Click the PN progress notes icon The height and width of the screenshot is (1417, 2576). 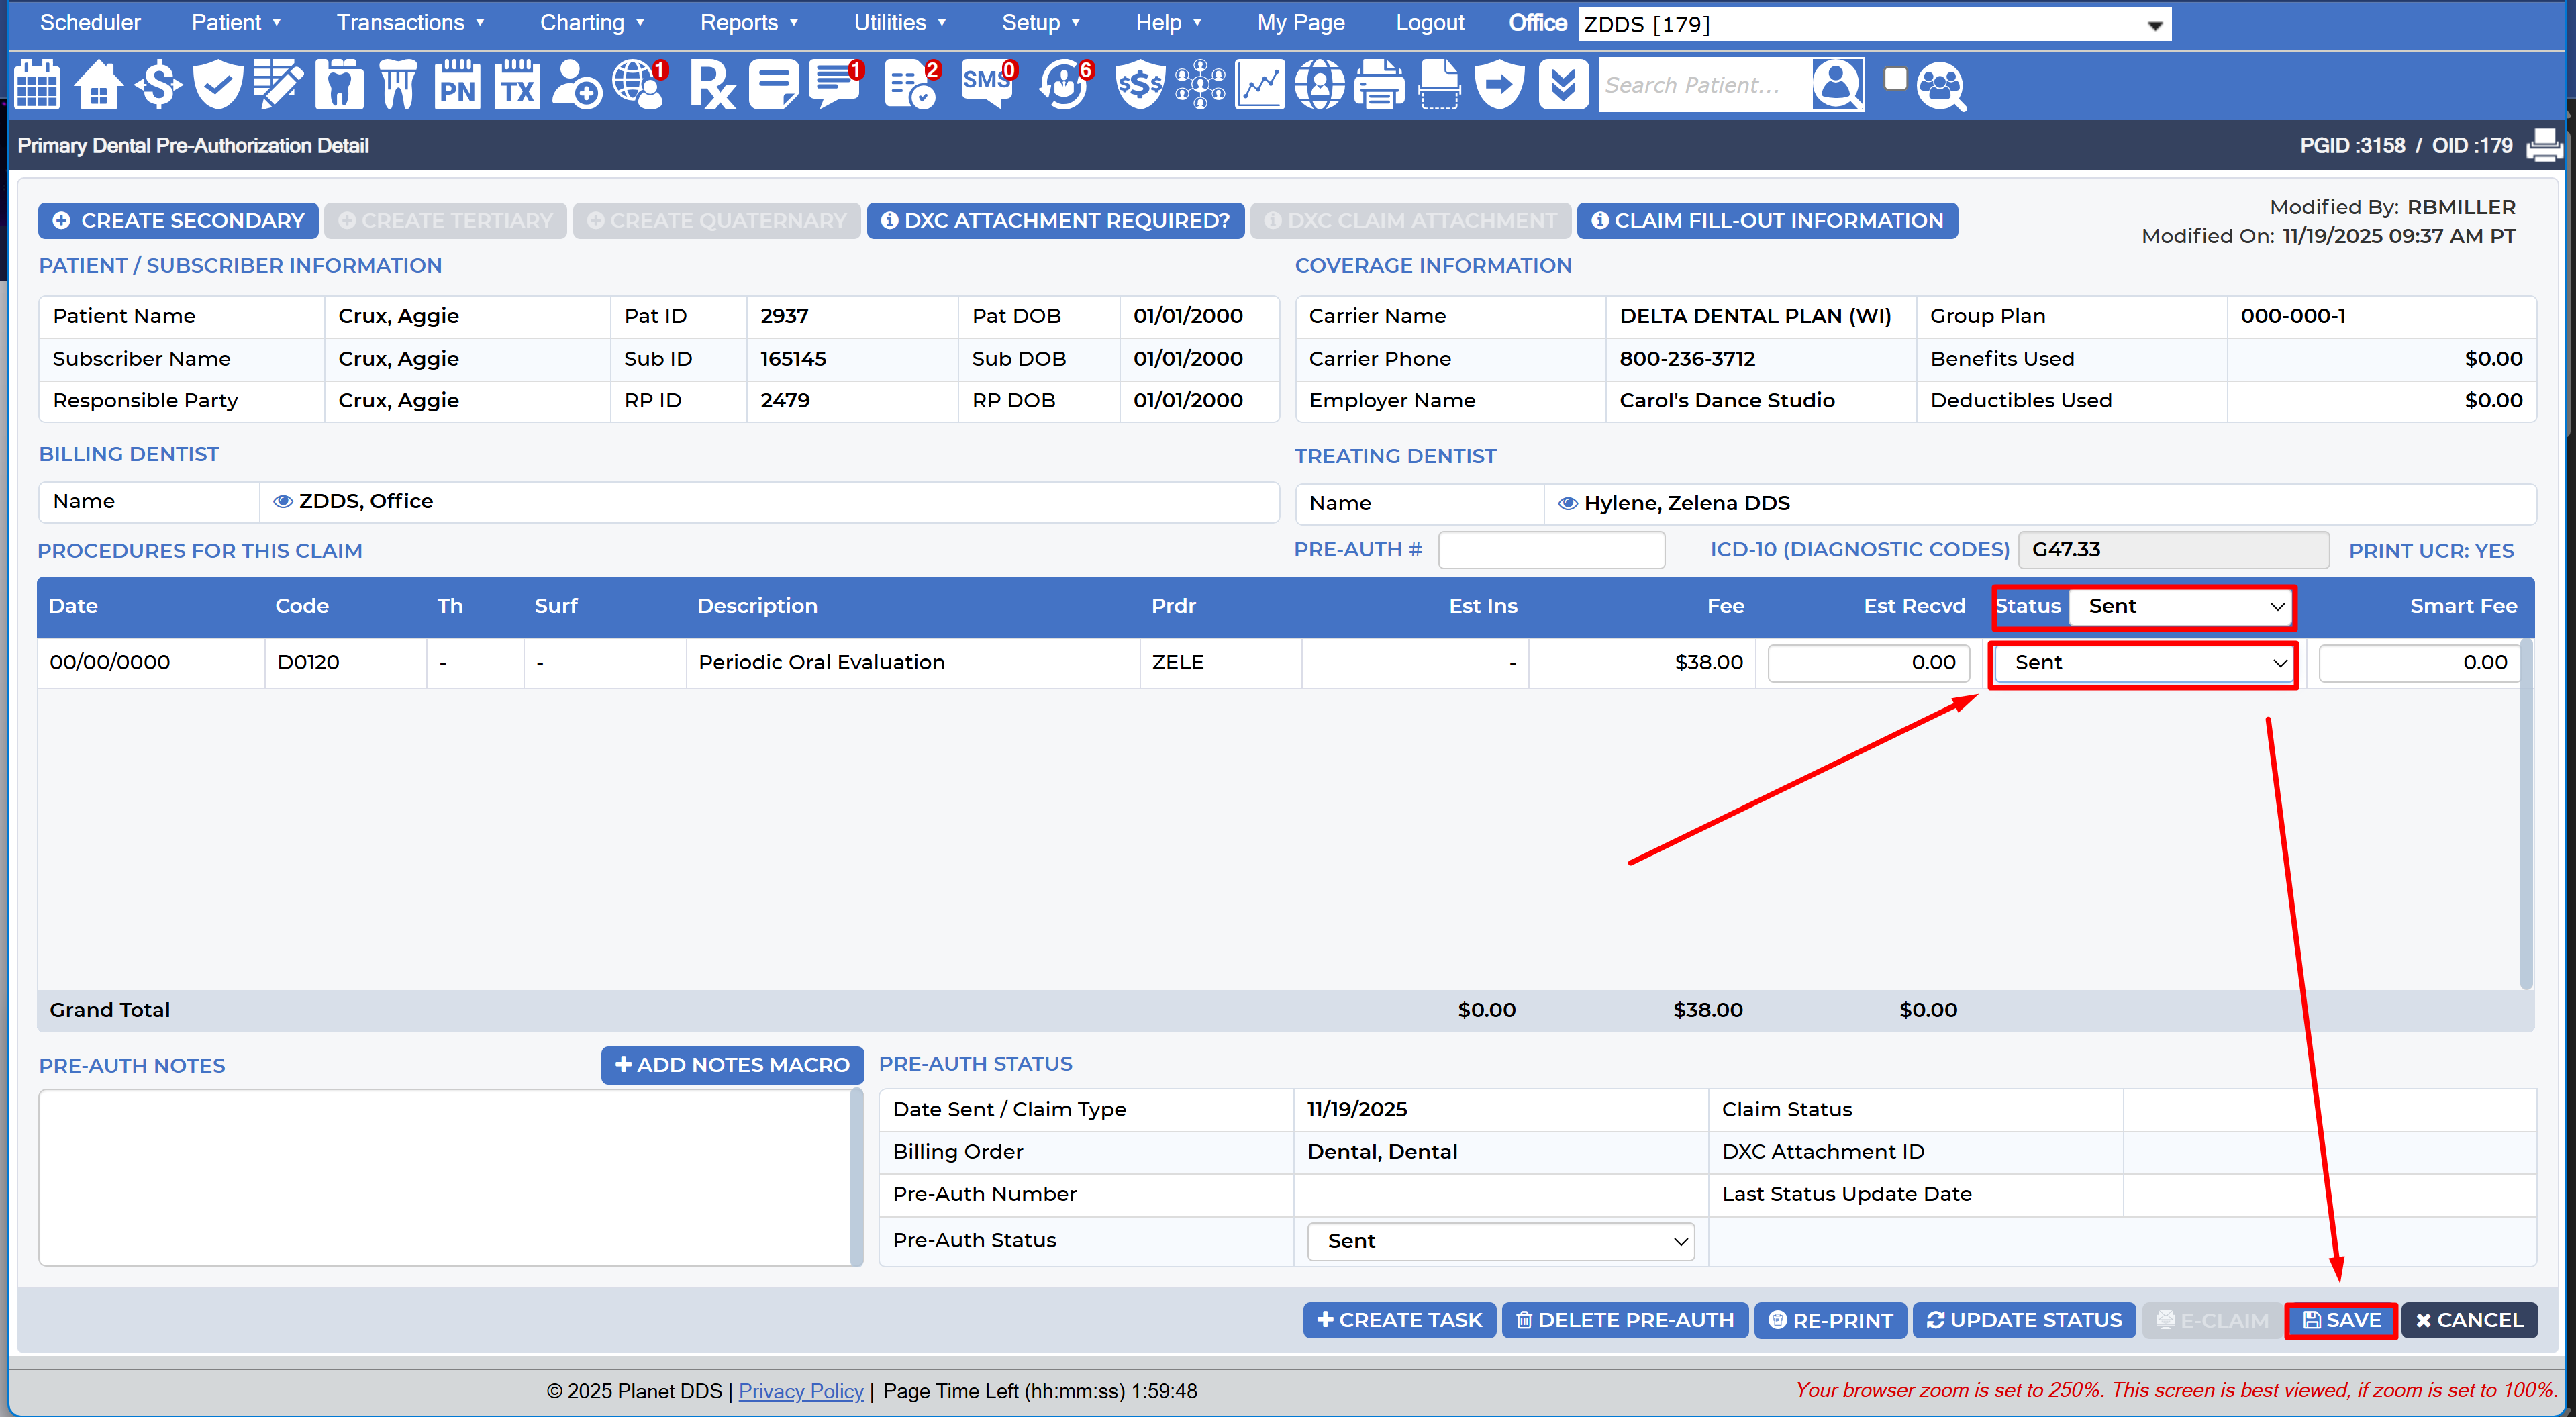tap(457, 85)
